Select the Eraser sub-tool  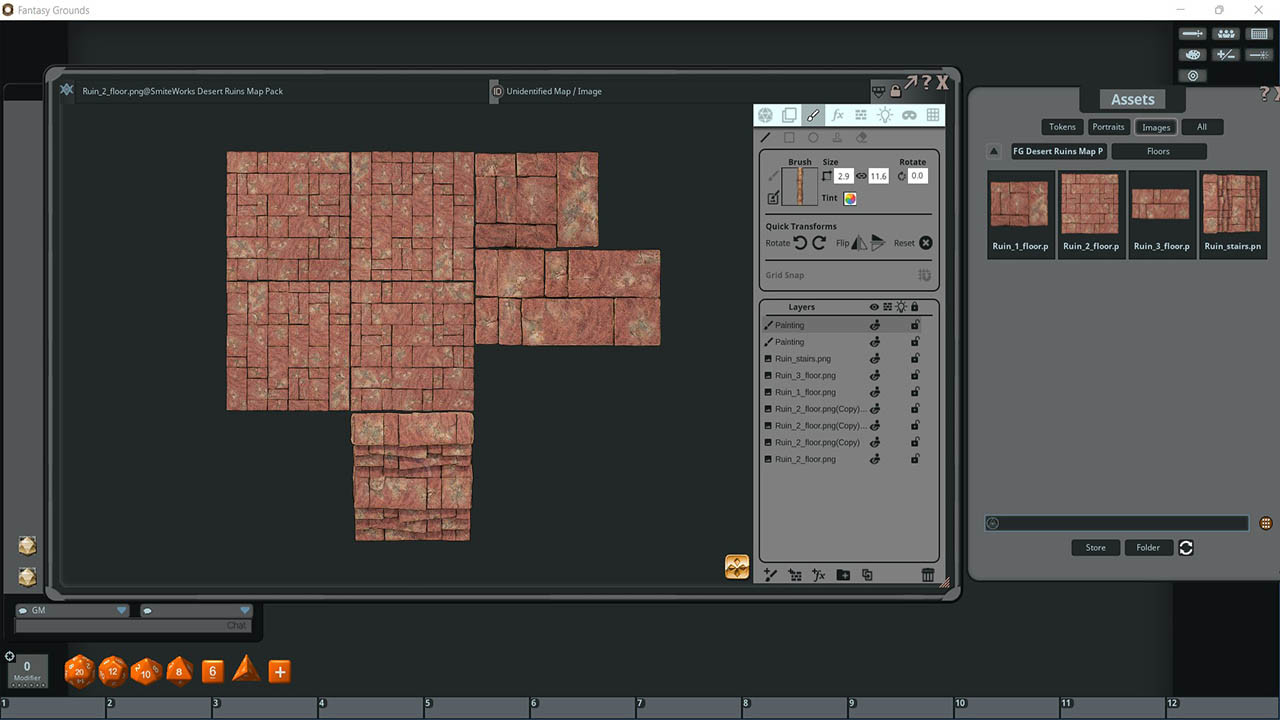pyautogui.click(x=860, y=137)
